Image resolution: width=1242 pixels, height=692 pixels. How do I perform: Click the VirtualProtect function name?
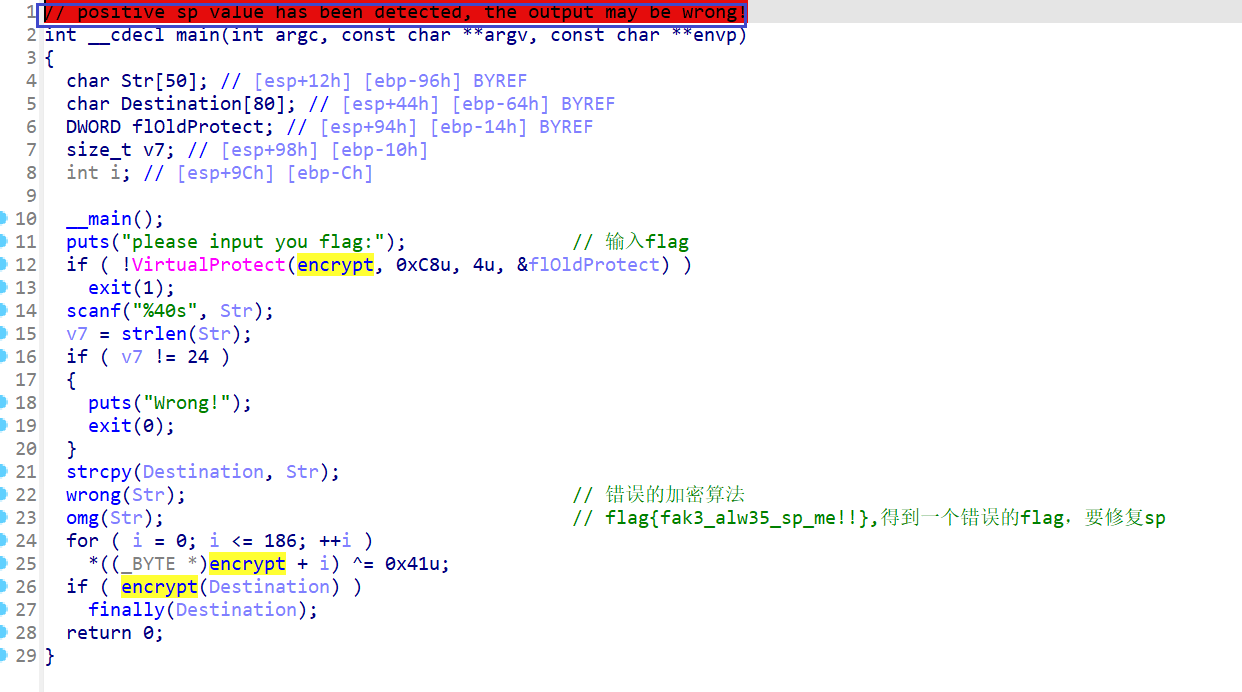(x=210, y=265)
